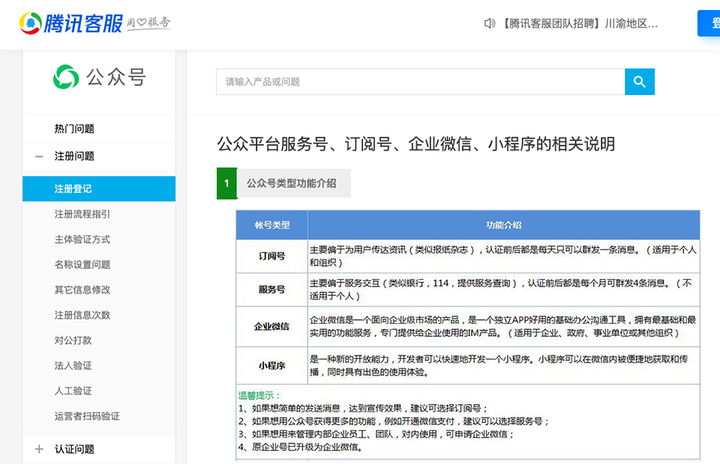Open 运营者扫码验证 help topic
Image resolution: width=720 pixels, height=464 pixels.
pyautogui.click(x=87, y=416)
